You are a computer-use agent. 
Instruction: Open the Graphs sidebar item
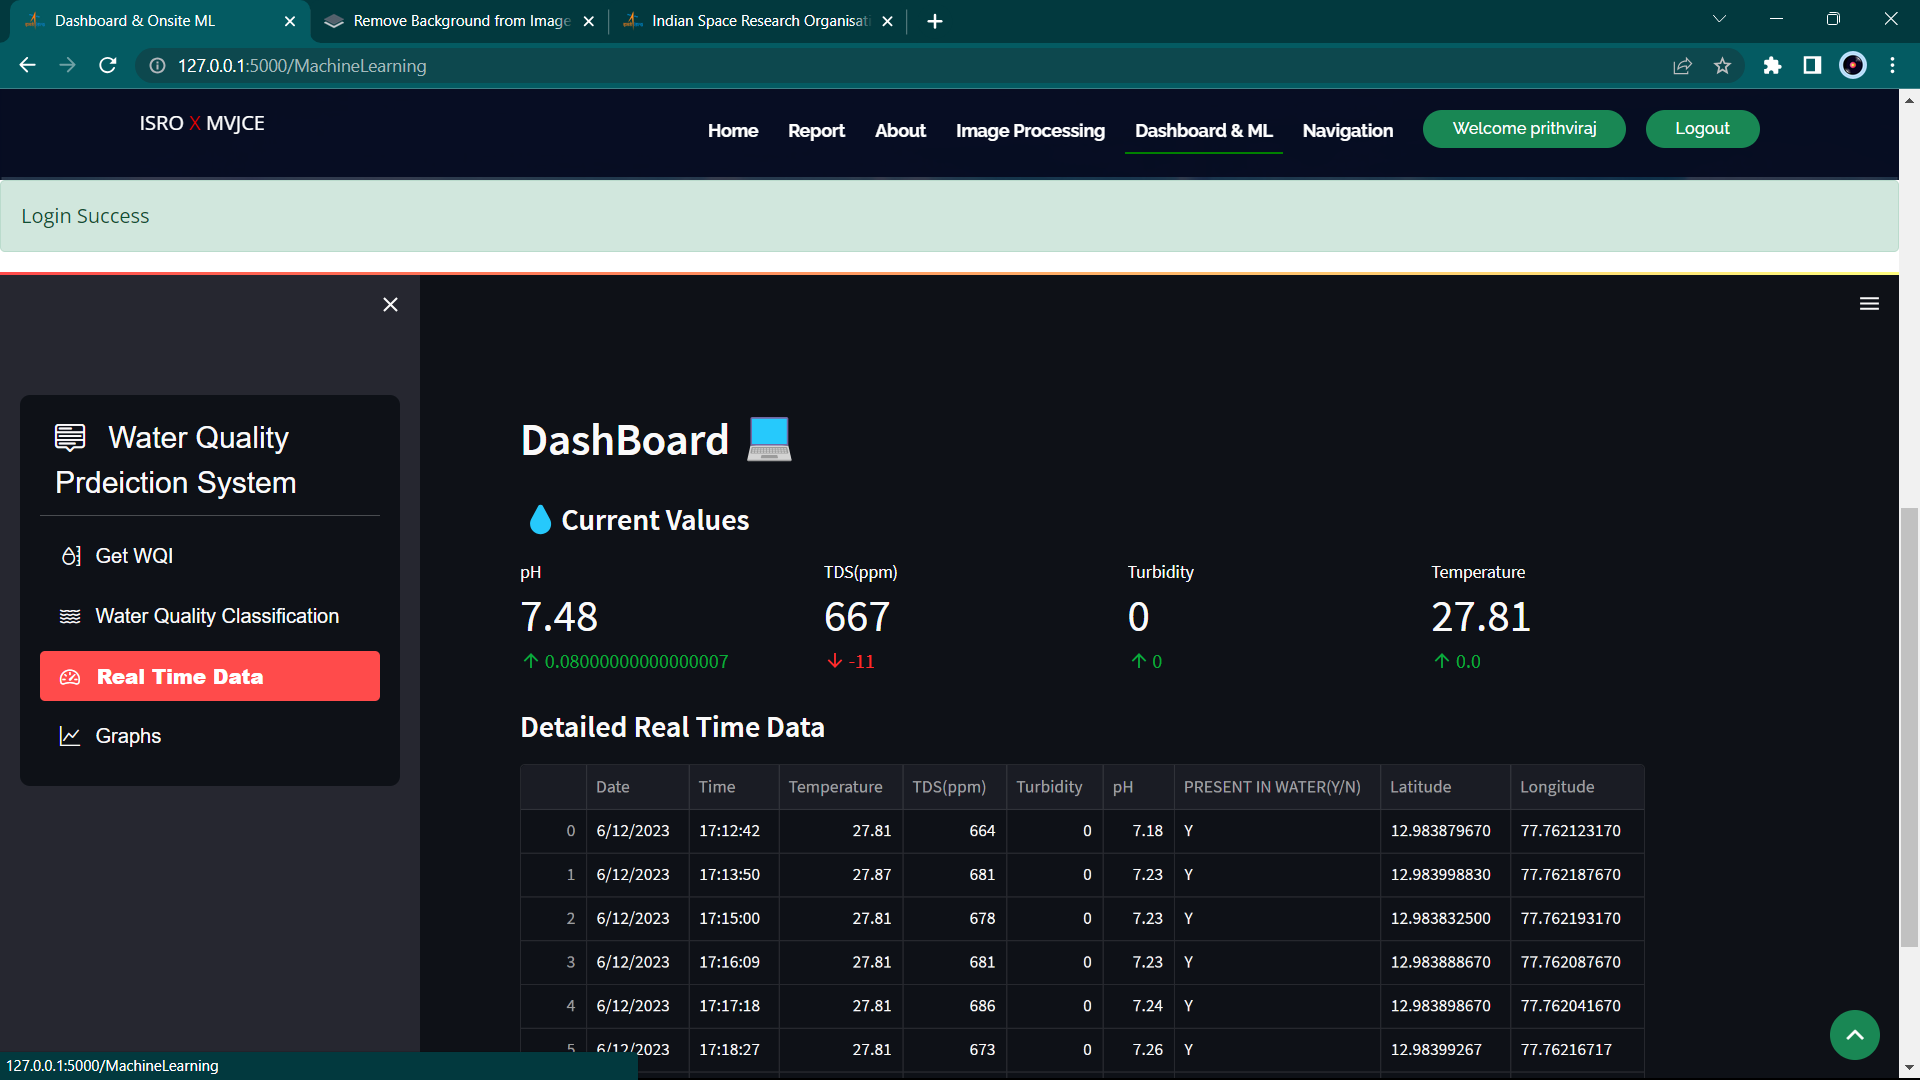pyautogui.click(x=210, y=736)
